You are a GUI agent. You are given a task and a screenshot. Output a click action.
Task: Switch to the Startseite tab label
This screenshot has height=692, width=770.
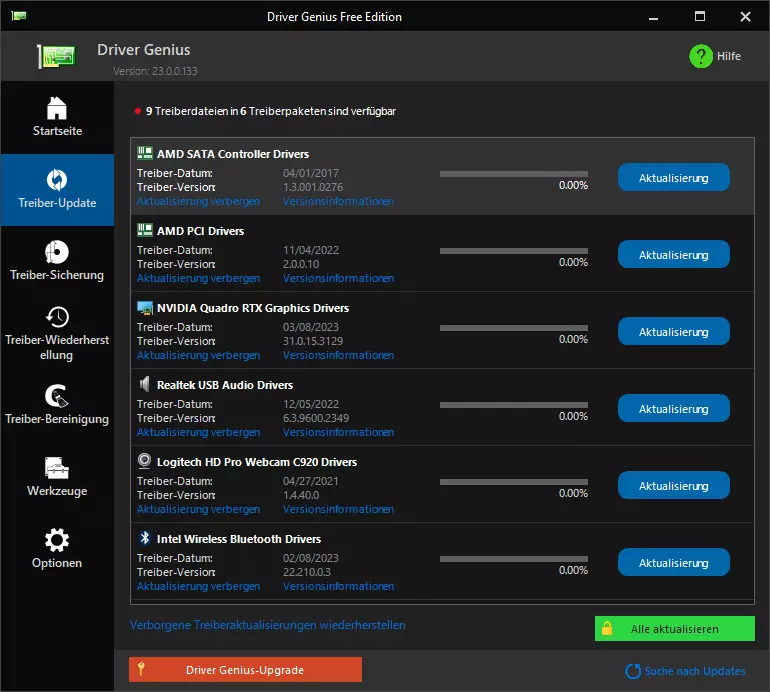[57, 131]
